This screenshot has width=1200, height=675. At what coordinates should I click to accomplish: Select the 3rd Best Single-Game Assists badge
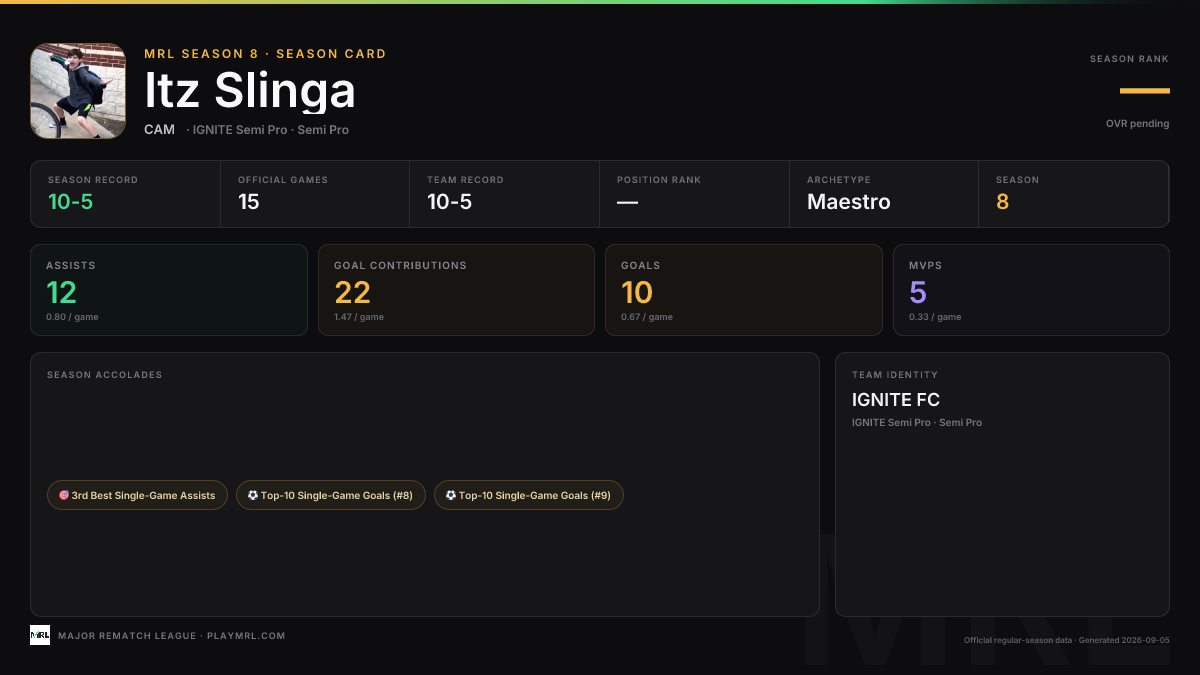point(137,495)
